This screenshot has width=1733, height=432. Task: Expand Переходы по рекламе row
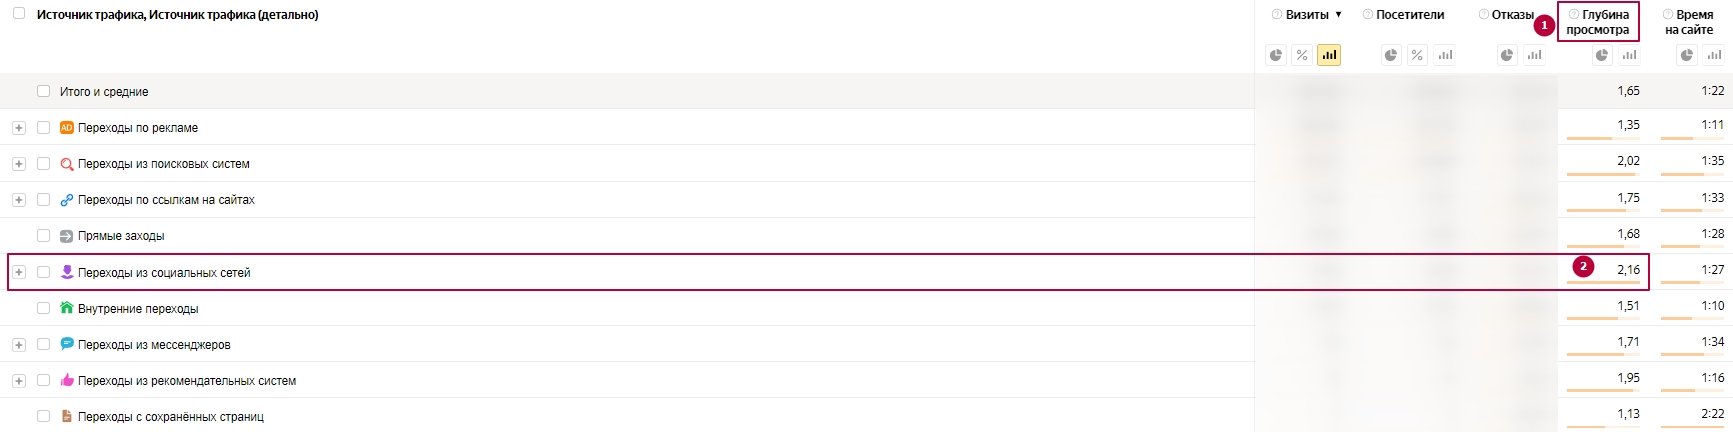tap(19, 128)
